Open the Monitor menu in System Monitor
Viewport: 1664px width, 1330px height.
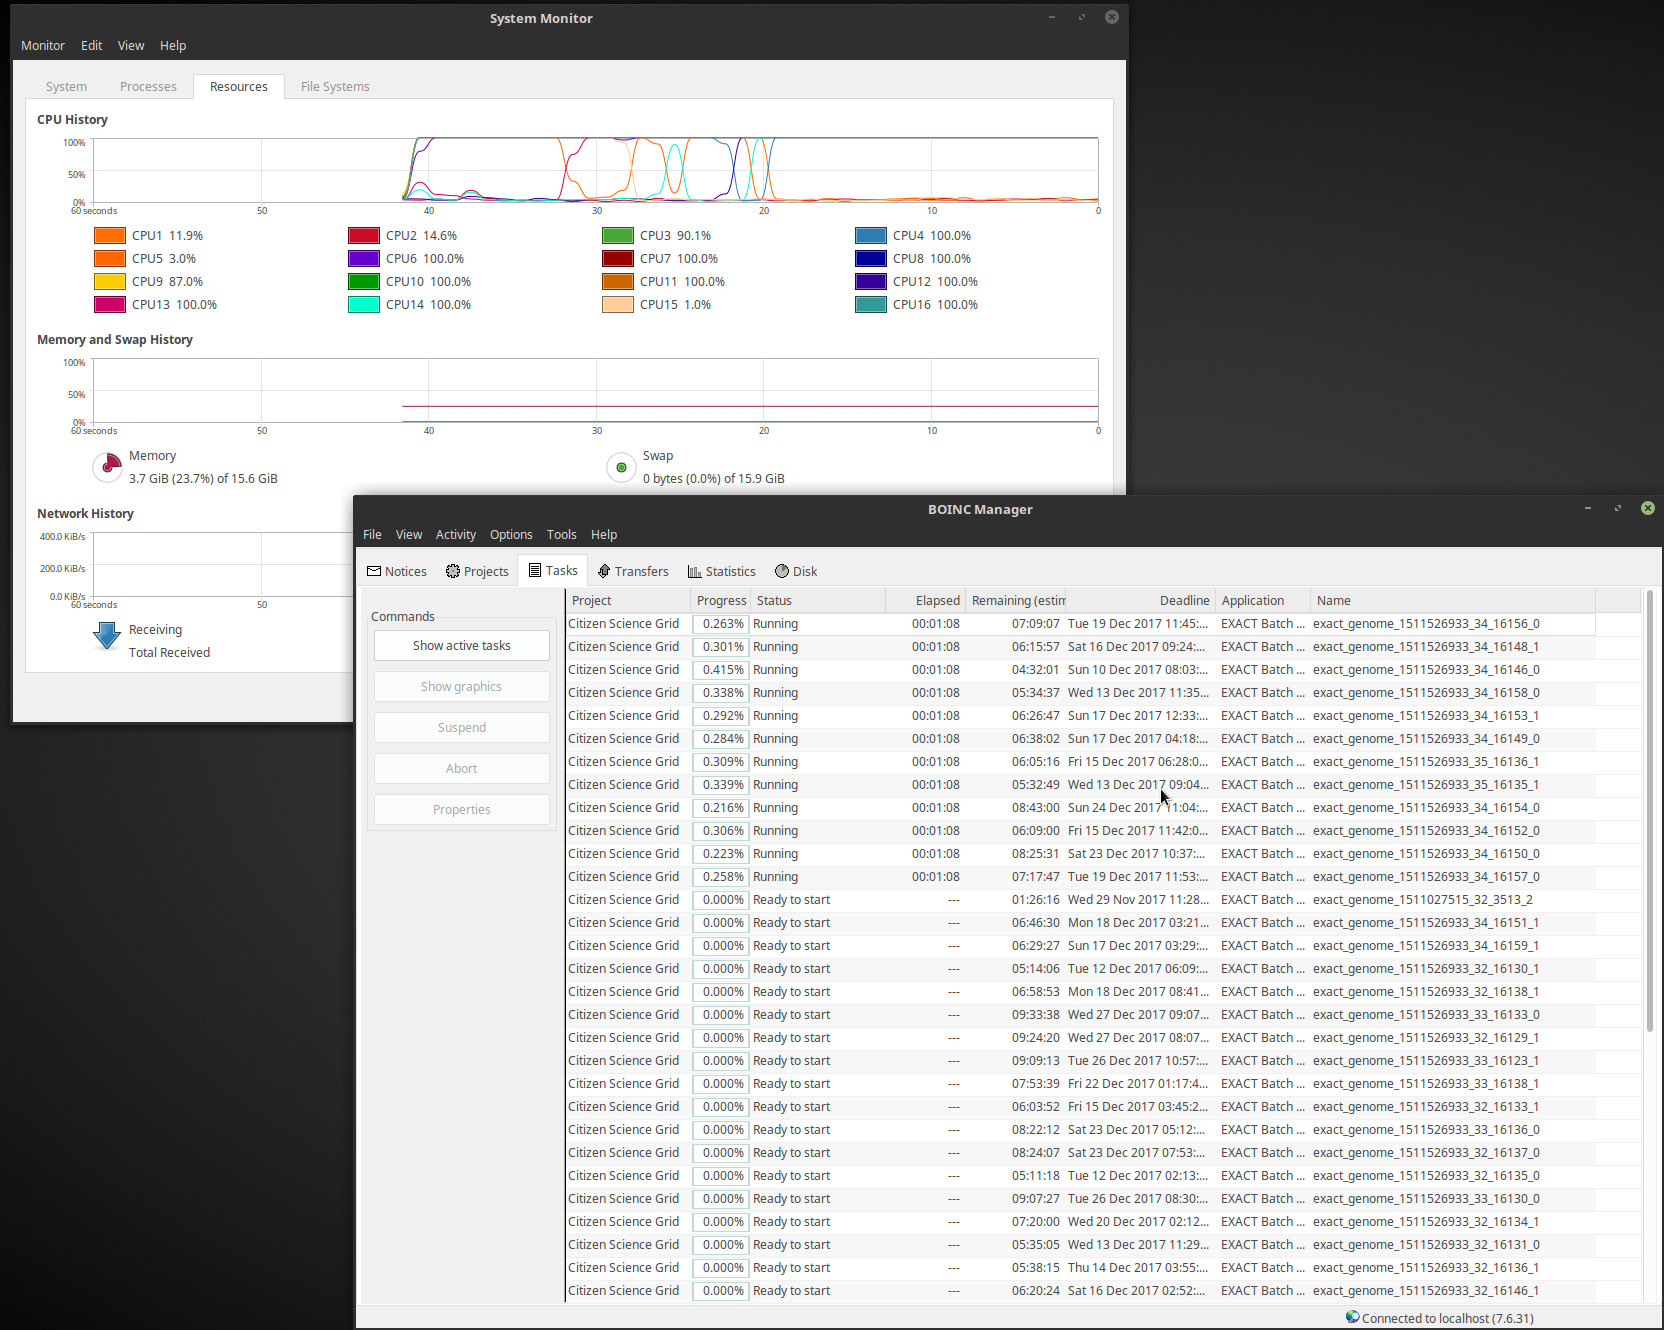pyautogui.click(x=43, y=46)
